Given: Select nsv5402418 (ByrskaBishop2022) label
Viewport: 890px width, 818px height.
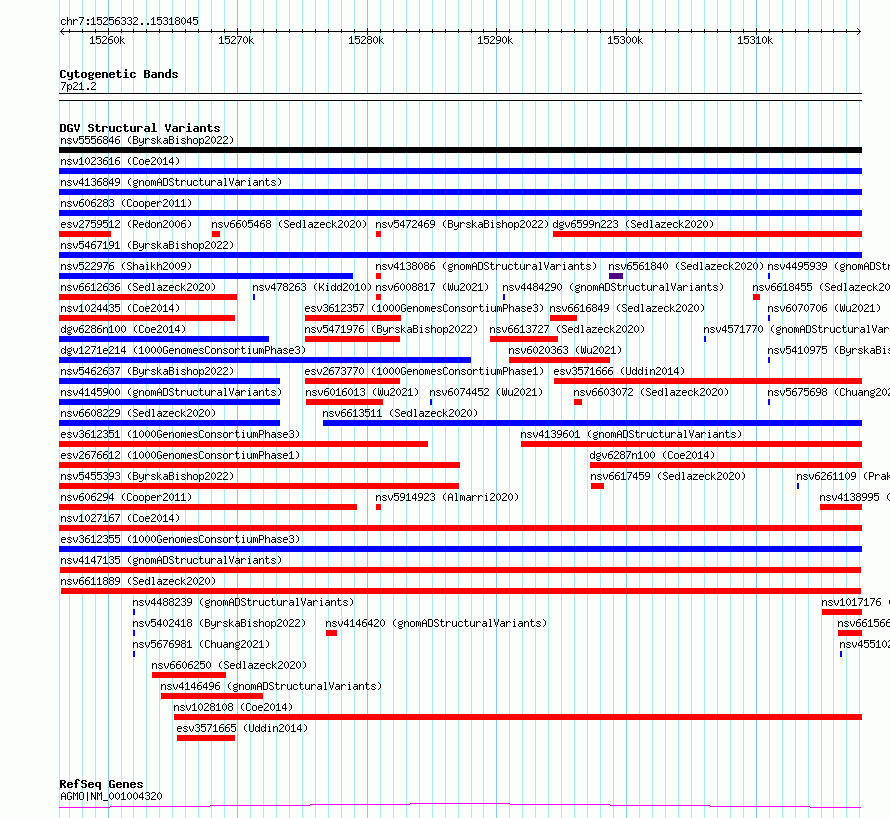Looking at the screenshot, I should [219, 623].
